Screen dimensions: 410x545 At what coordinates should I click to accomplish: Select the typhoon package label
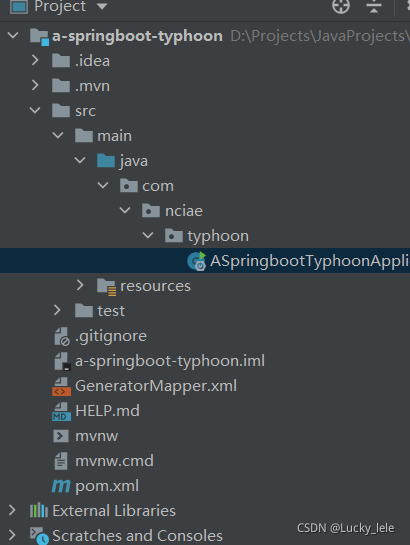218,237
